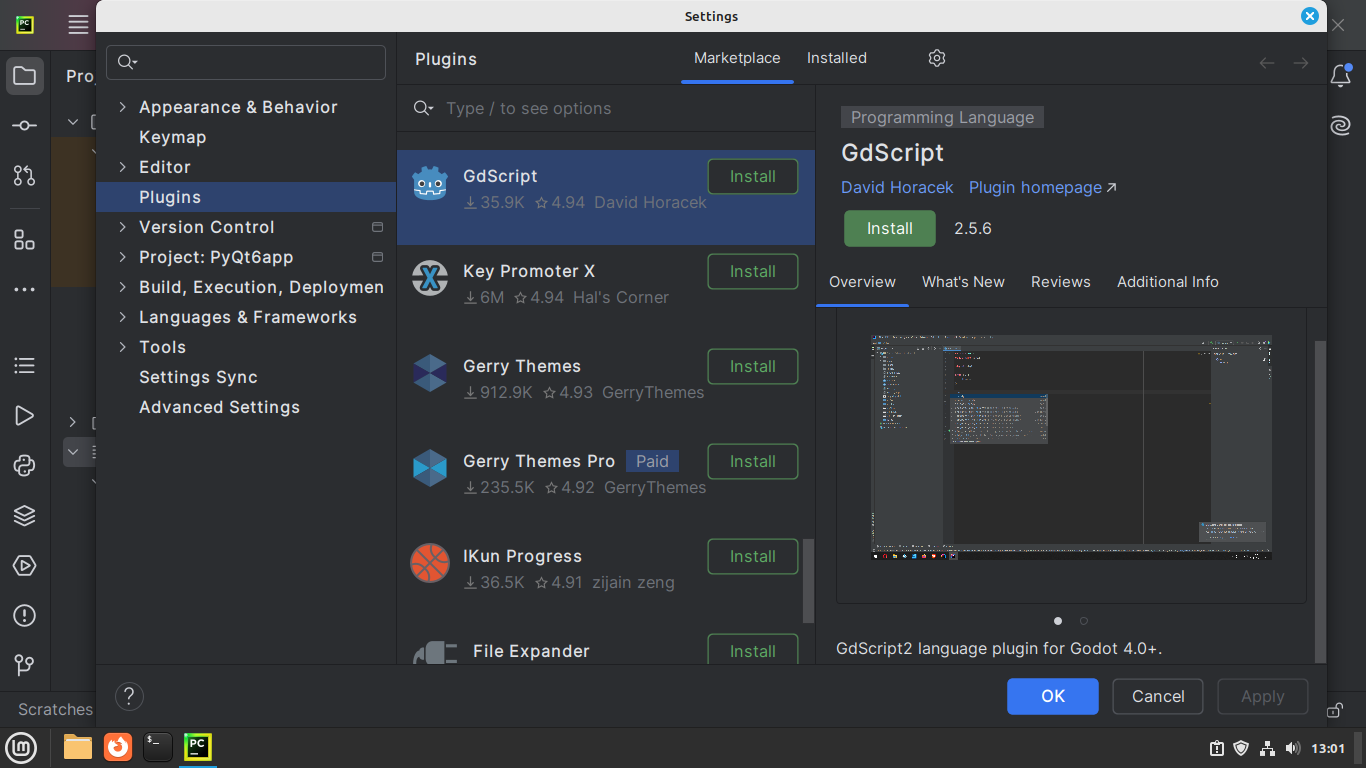Install the Gerry Themes plugin

pyautogui.click(x=752, y=367)
